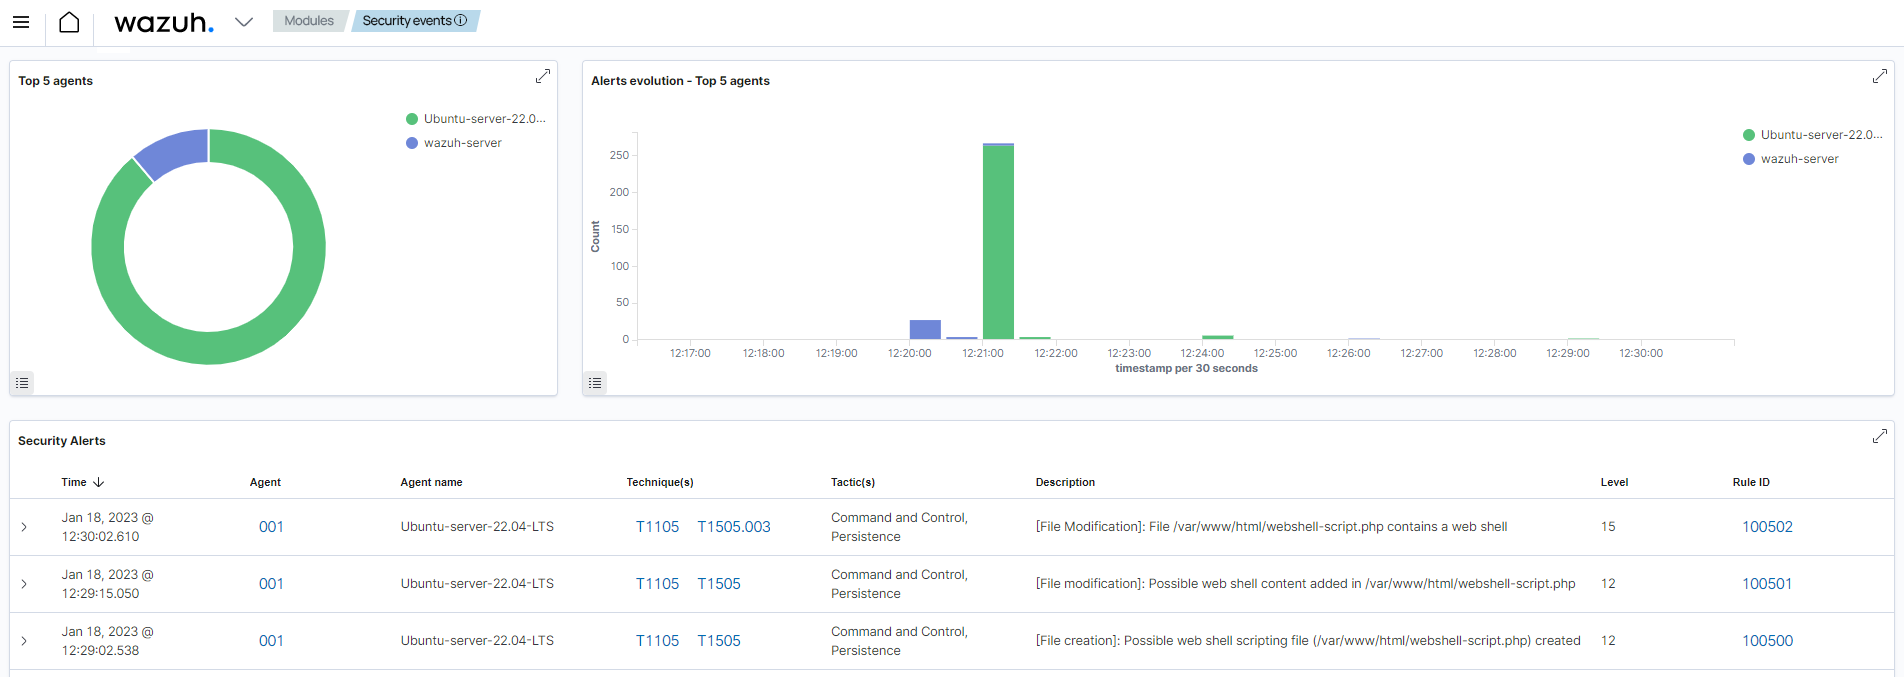
Task: Click tactics cell in the 12:30:02.610 row
Action: [x=899, y=527]
